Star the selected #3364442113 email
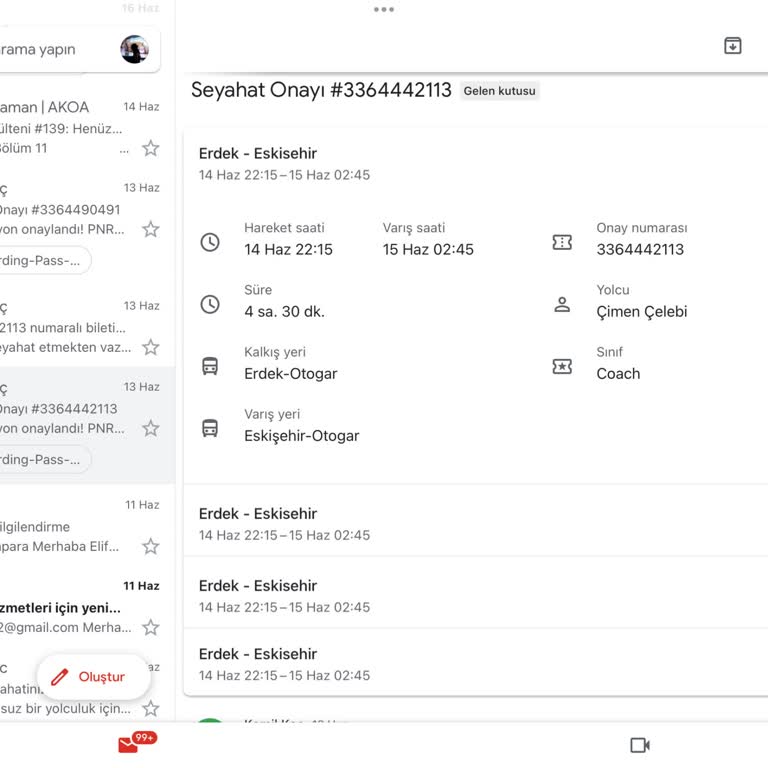 tap(150, 428)
